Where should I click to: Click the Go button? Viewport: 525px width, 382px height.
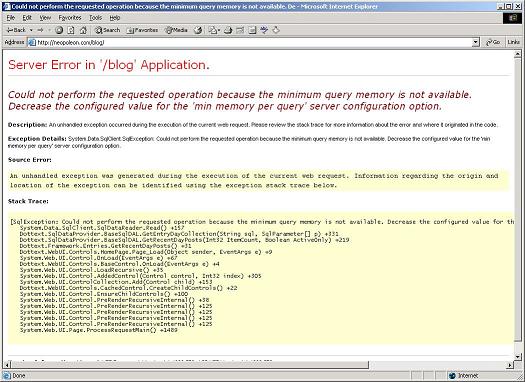point(493,42)
